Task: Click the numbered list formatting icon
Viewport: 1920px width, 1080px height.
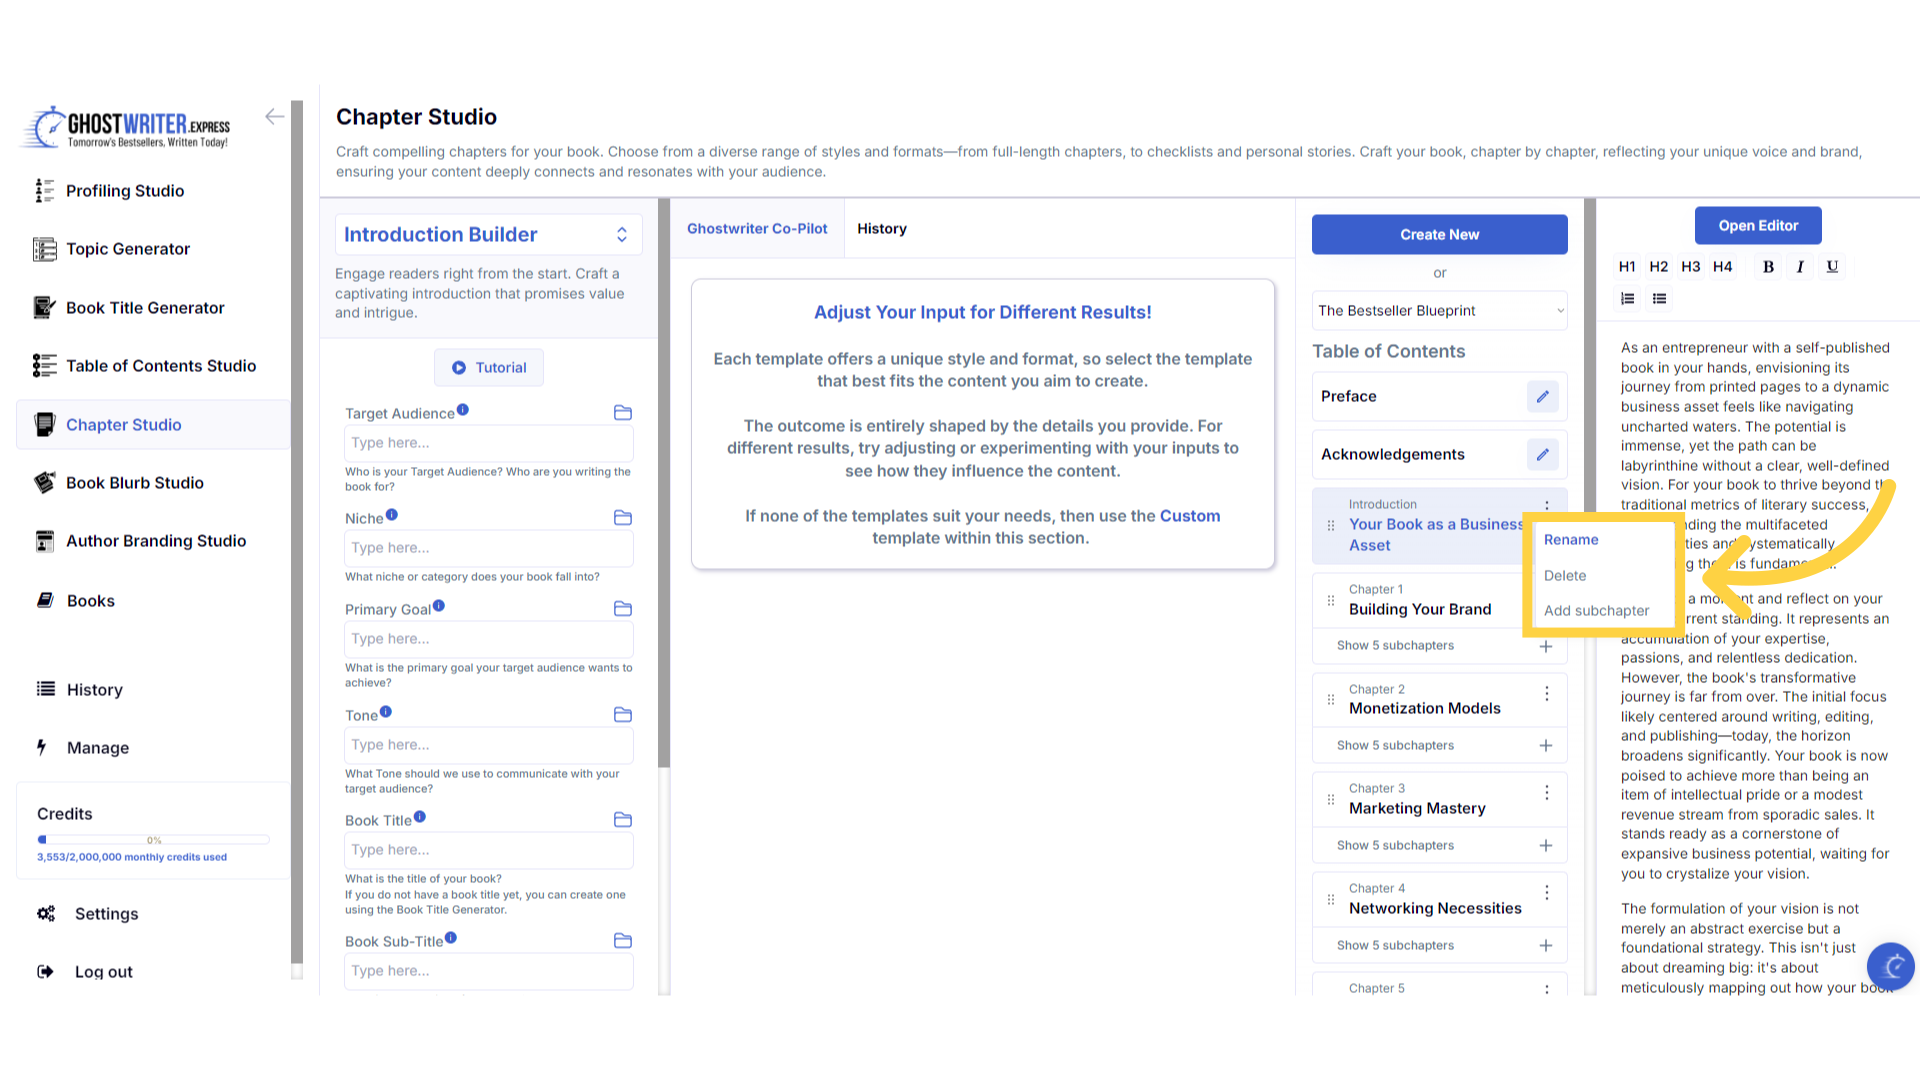Action: coord(1628,298)
